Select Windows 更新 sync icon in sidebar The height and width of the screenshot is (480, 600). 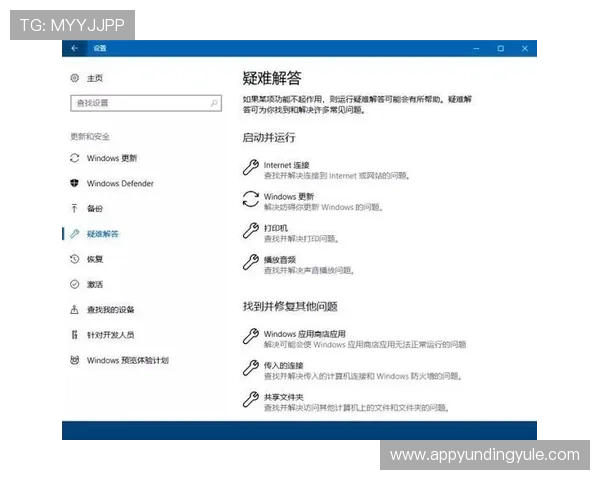(x=75, y=158)
